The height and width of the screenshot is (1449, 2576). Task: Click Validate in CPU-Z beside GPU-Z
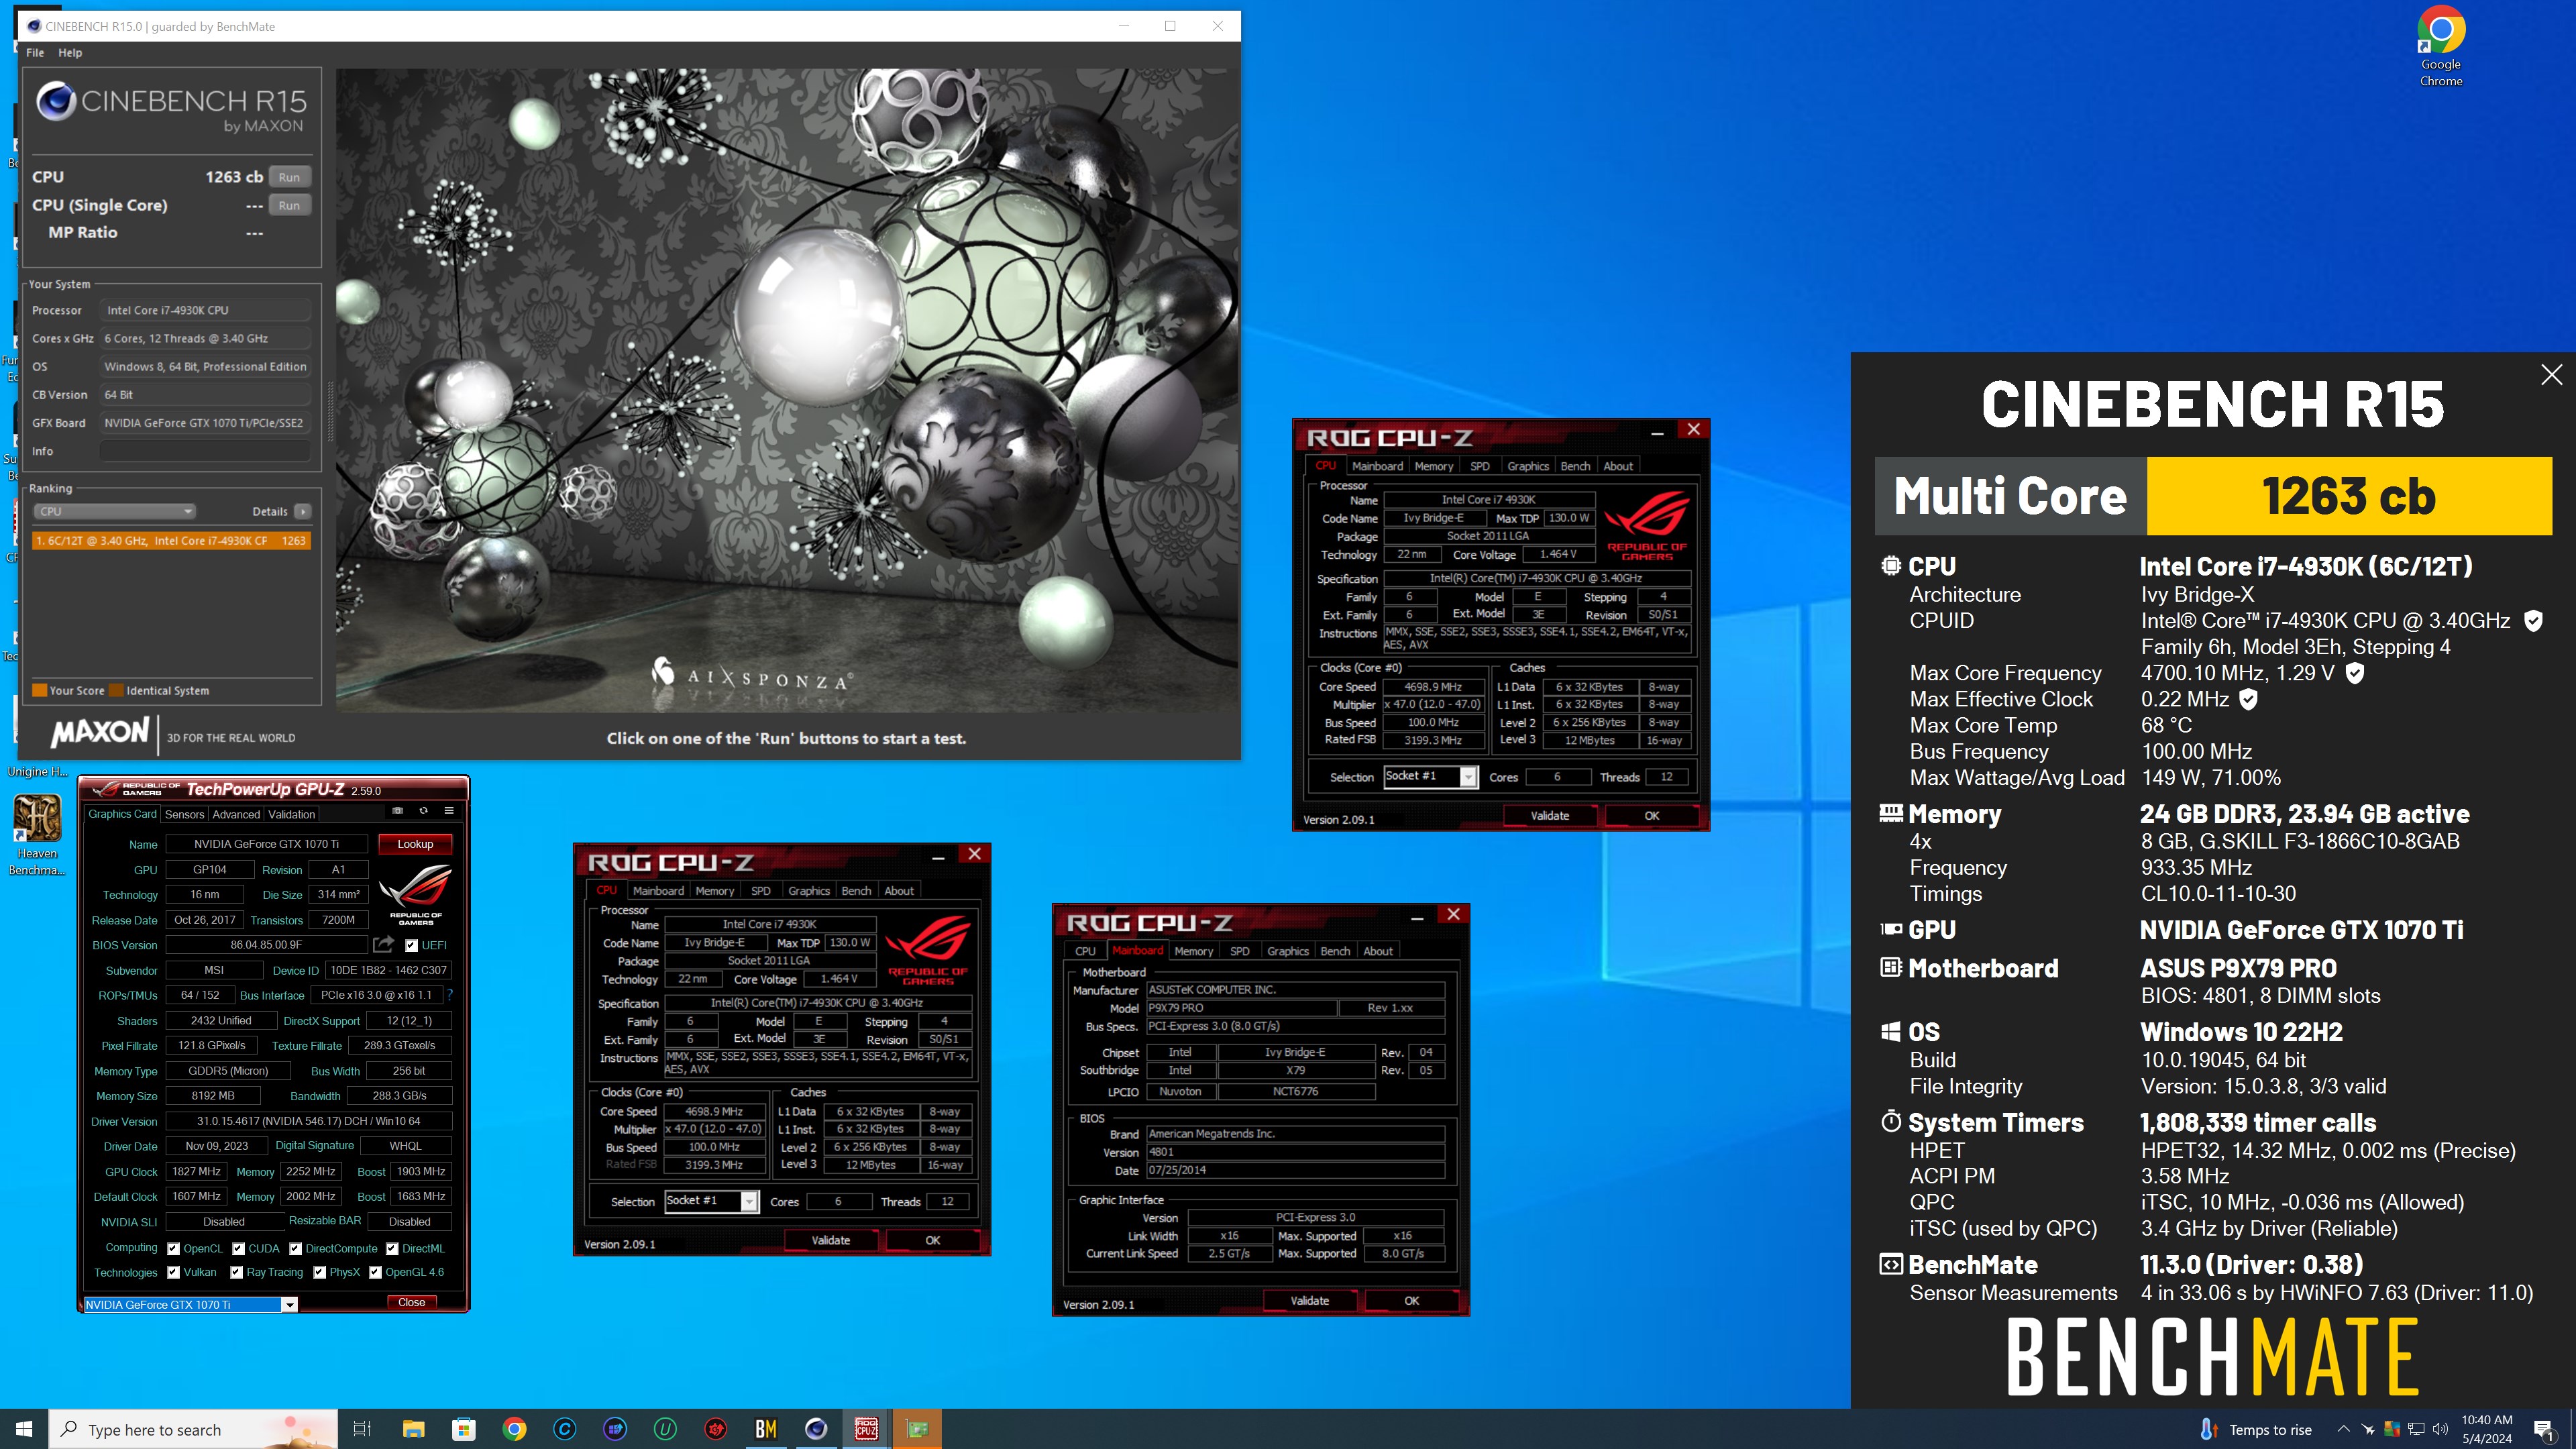(830, 1240)
